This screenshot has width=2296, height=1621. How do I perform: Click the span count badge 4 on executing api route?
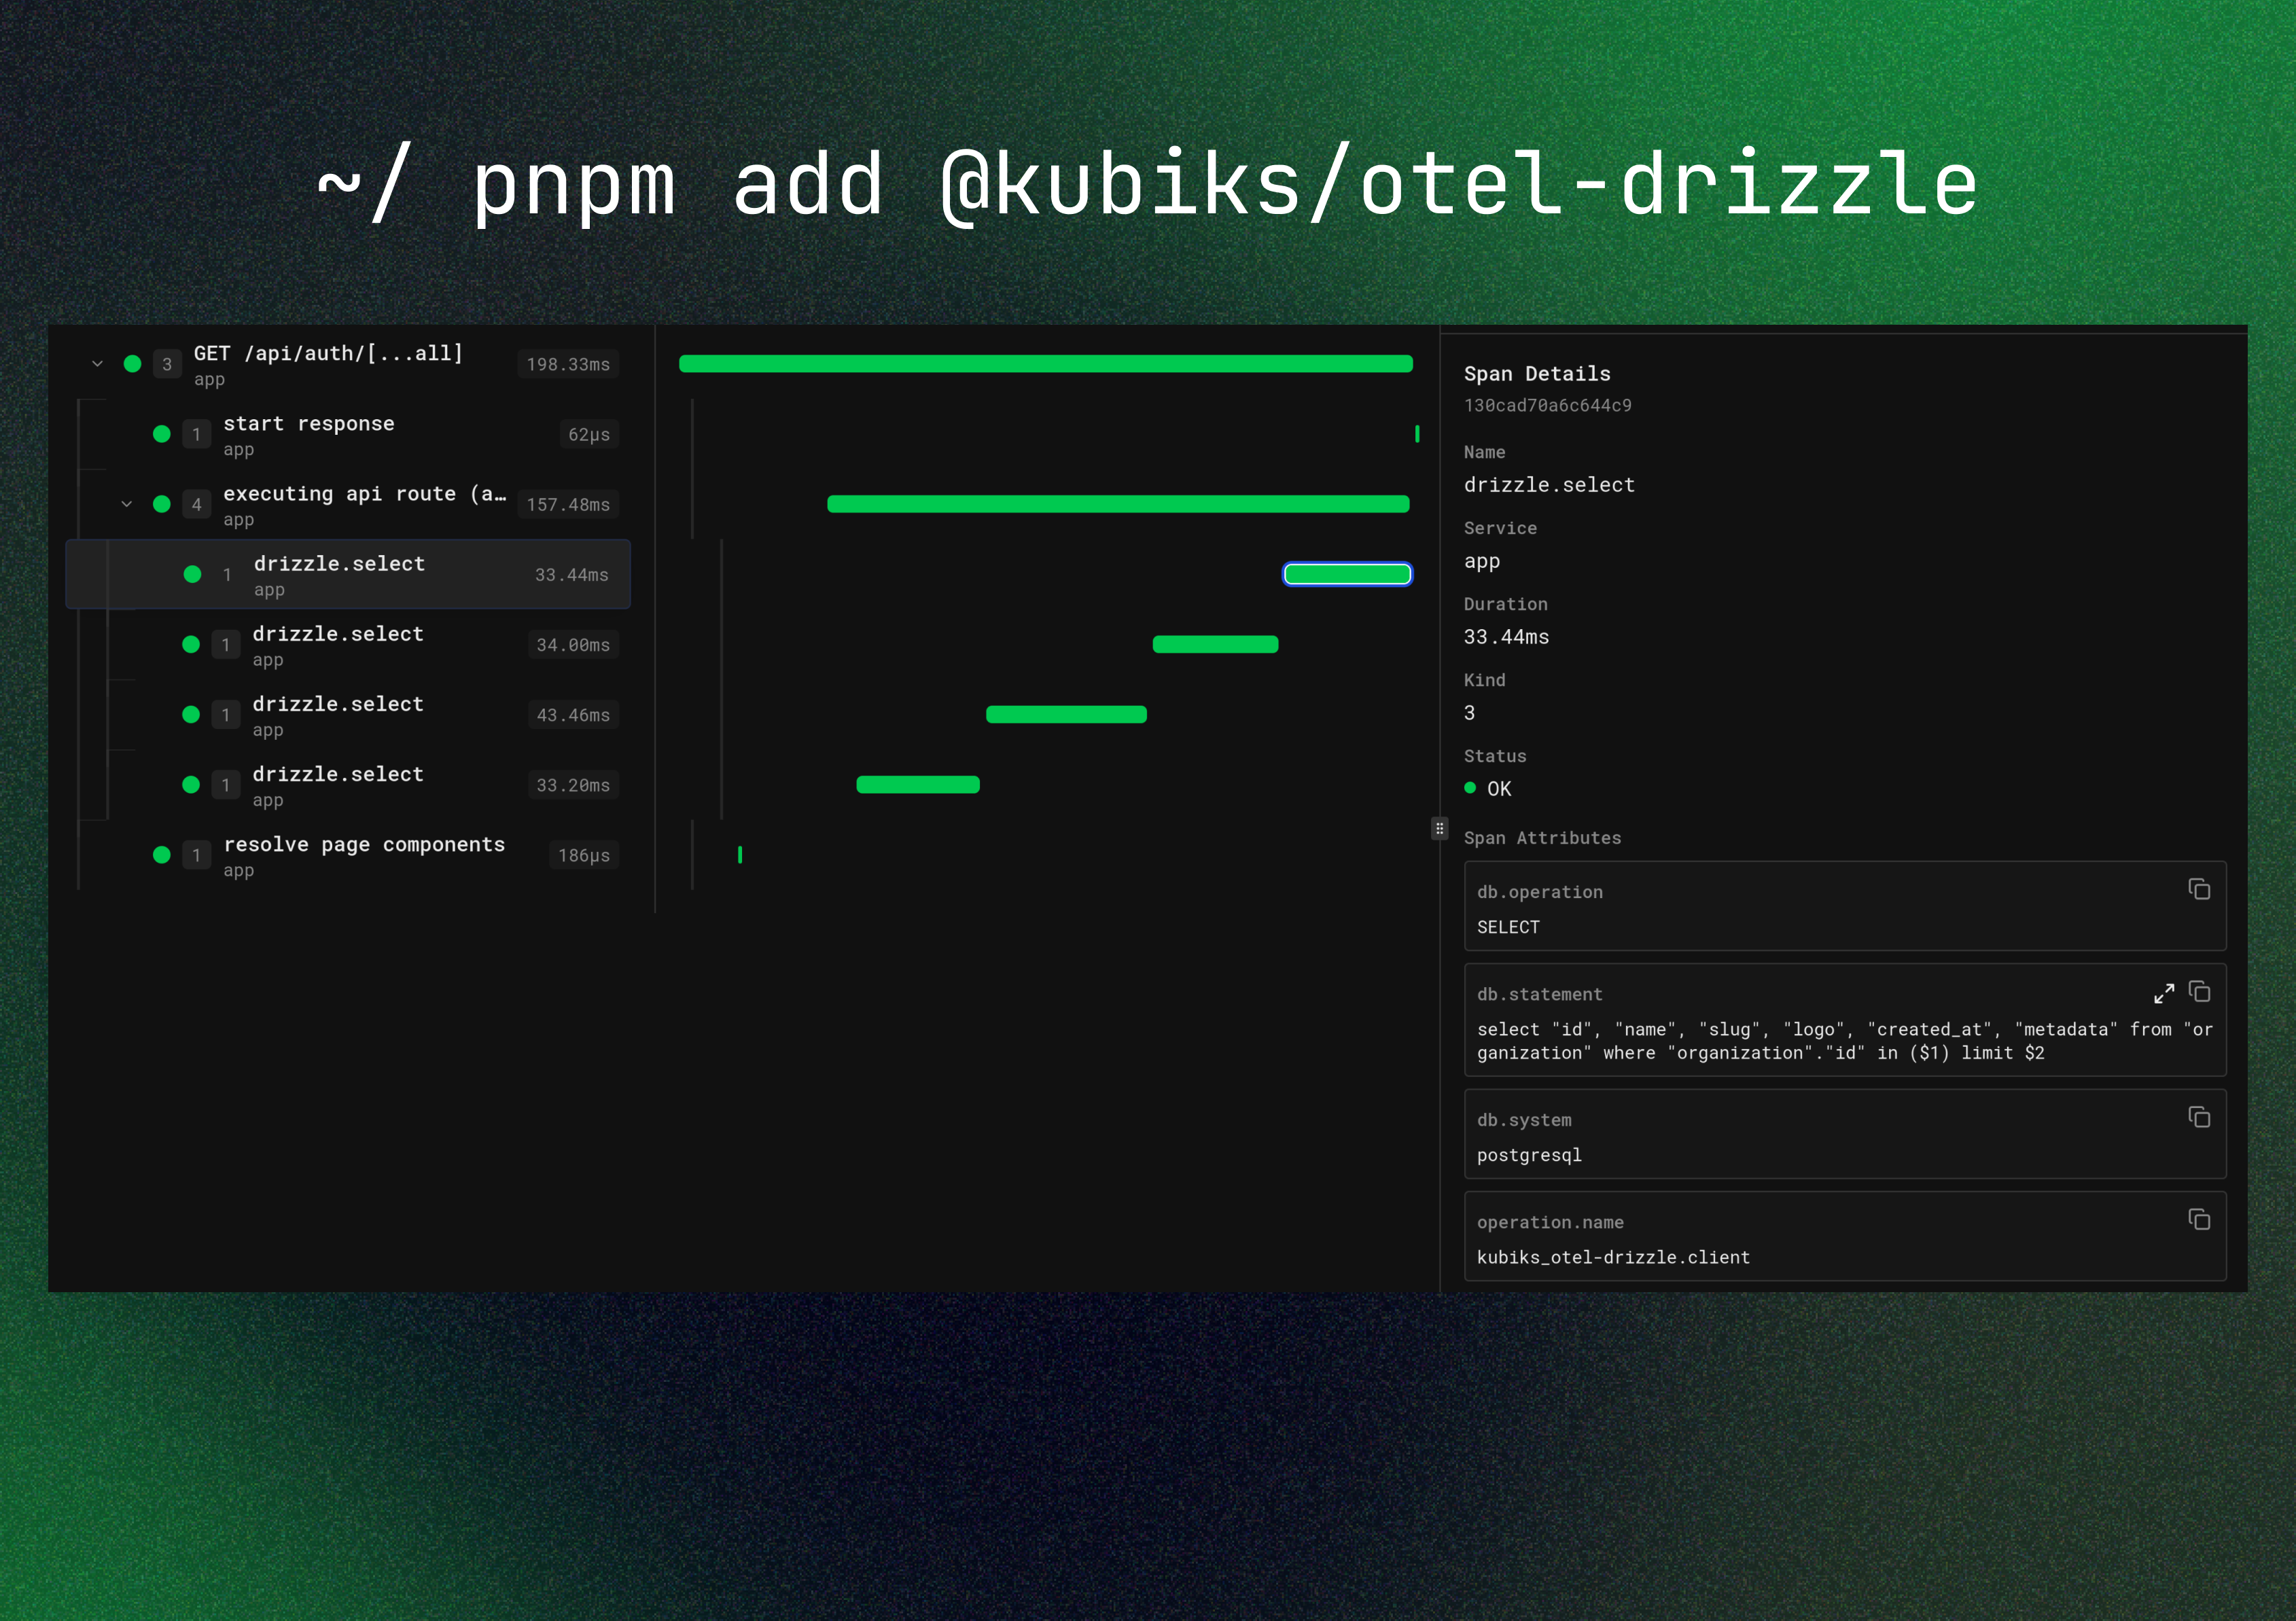click(x=196, y=504)
